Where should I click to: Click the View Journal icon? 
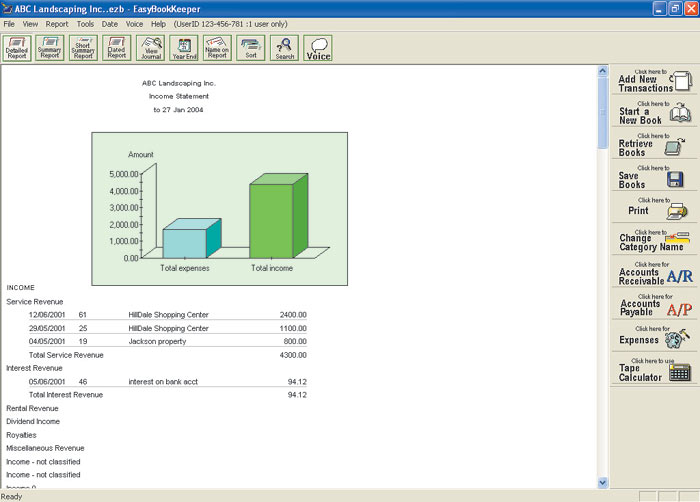pos(151,48)
